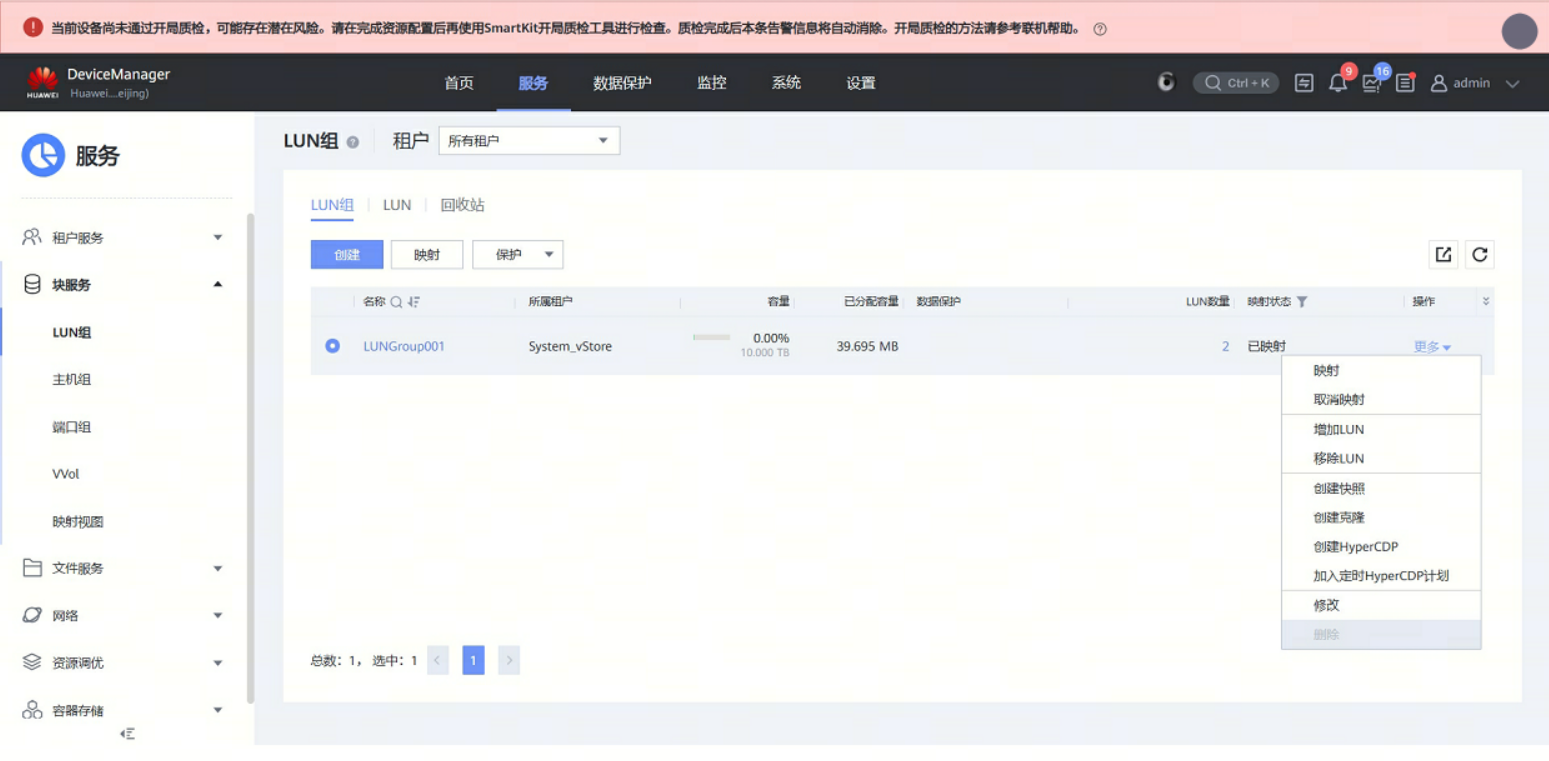Expand 文件服务 in the sidebar
The width and height of the screenshot is (1549, 761).
218,569
